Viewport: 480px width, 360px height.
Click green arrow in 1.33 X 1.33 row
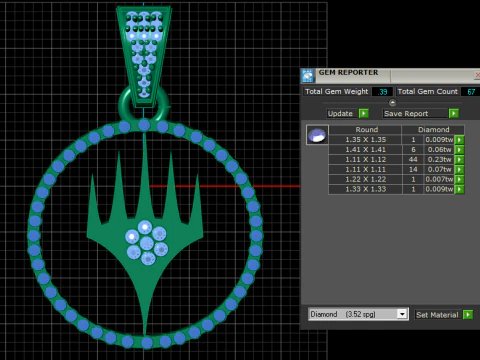[x=459, y=189]
